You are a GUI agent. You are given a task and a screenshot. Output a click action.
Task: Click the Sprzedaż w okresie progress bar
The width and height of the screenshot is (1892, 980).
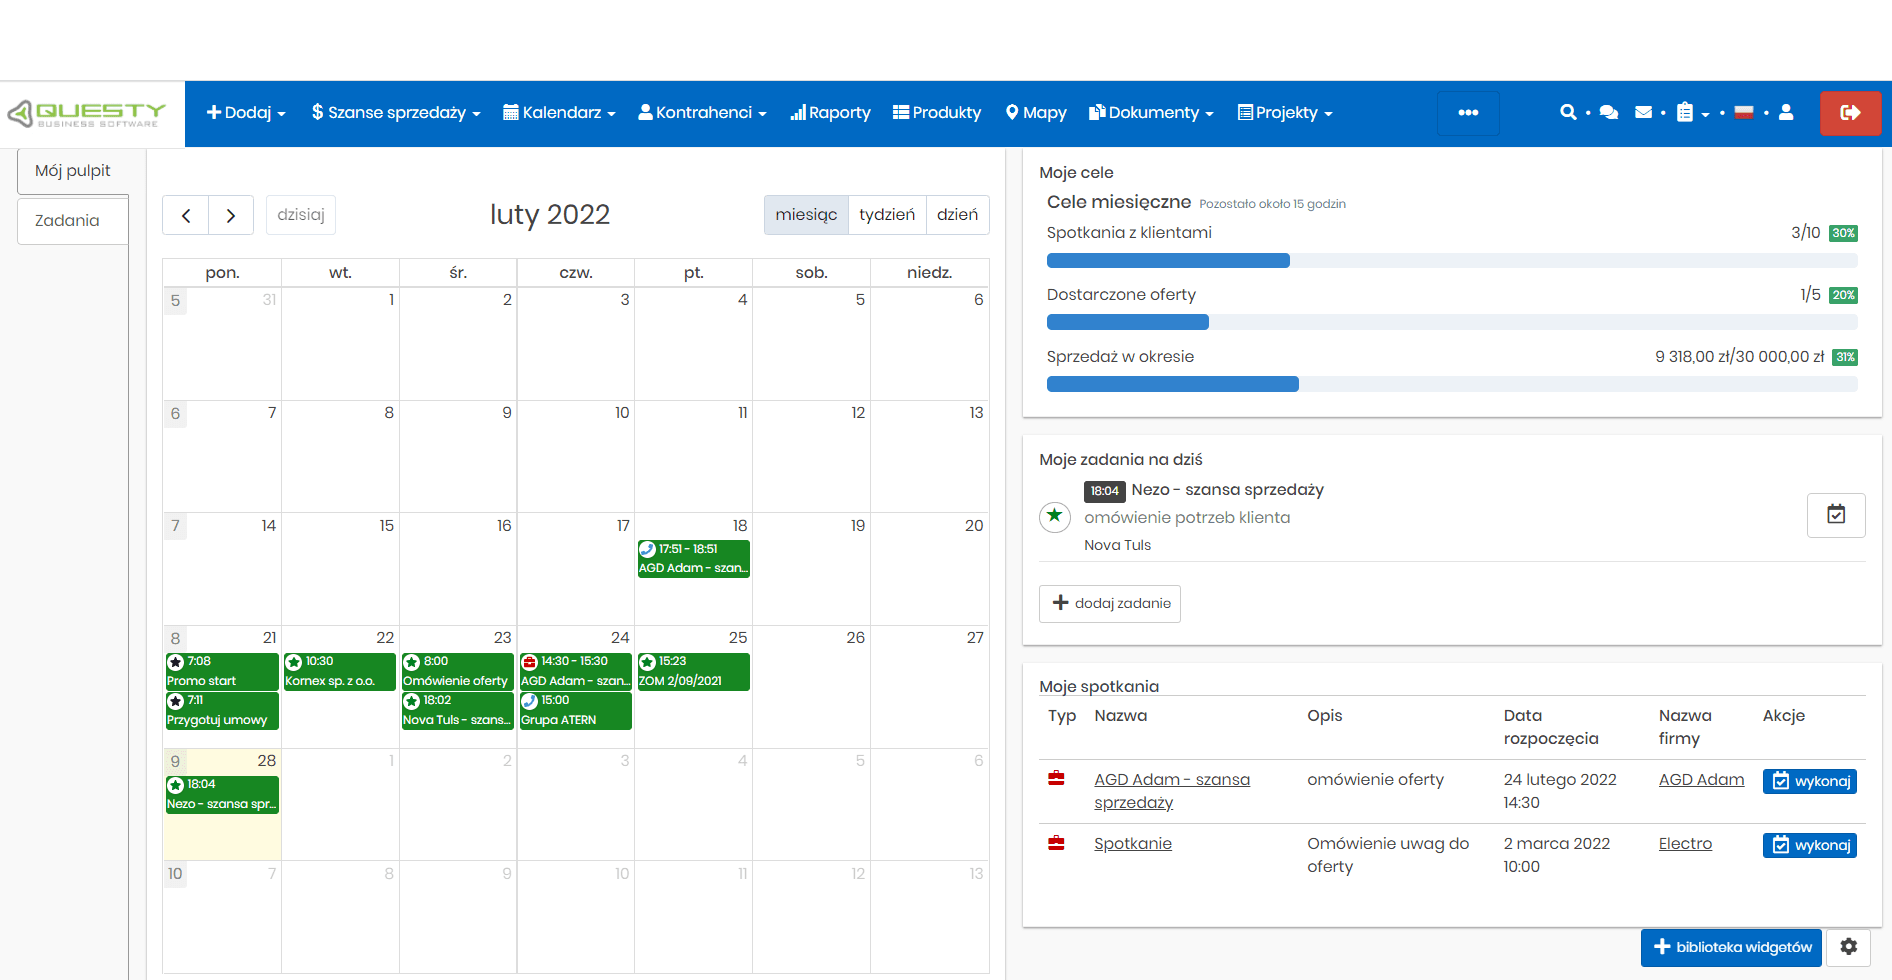click(x=1452, y=384)
